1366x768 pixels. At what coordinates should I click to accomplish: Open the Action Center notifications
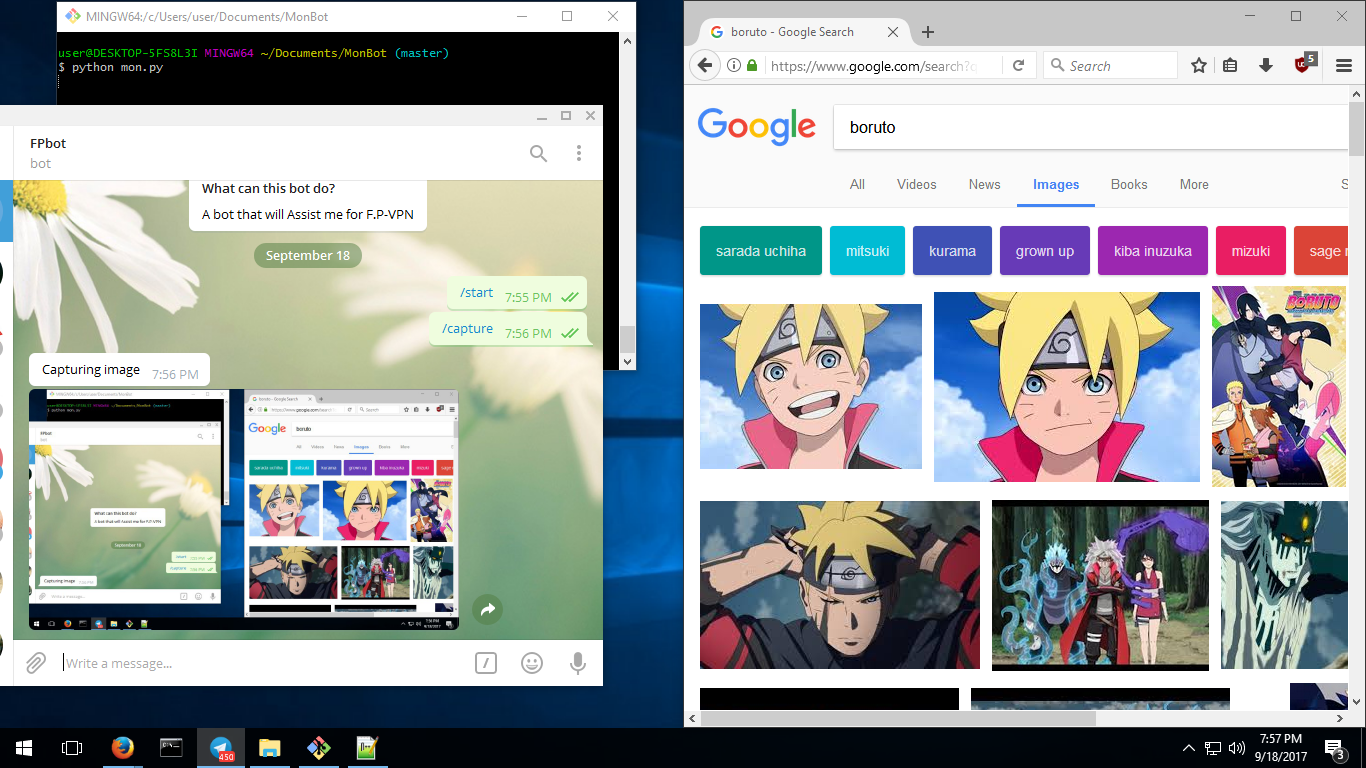[x=1335, y=748]
